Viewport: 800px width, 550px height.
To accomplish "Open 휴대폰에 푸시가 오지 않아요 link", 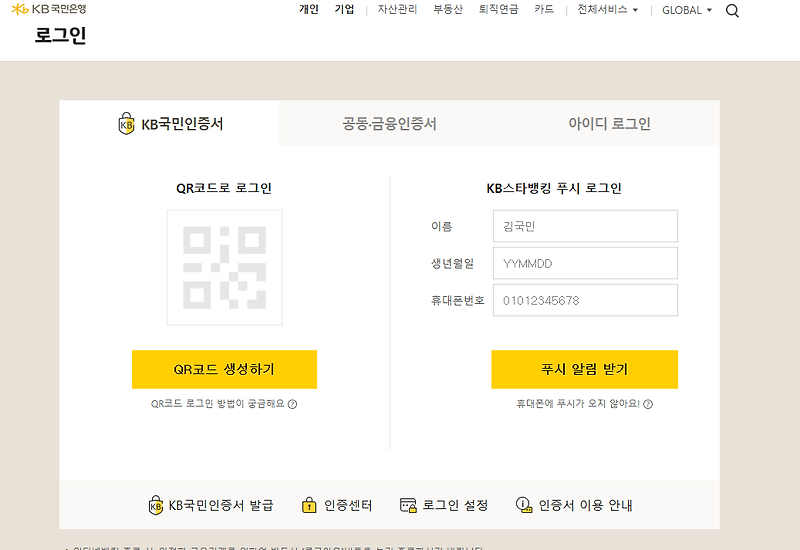I will 584,404.
